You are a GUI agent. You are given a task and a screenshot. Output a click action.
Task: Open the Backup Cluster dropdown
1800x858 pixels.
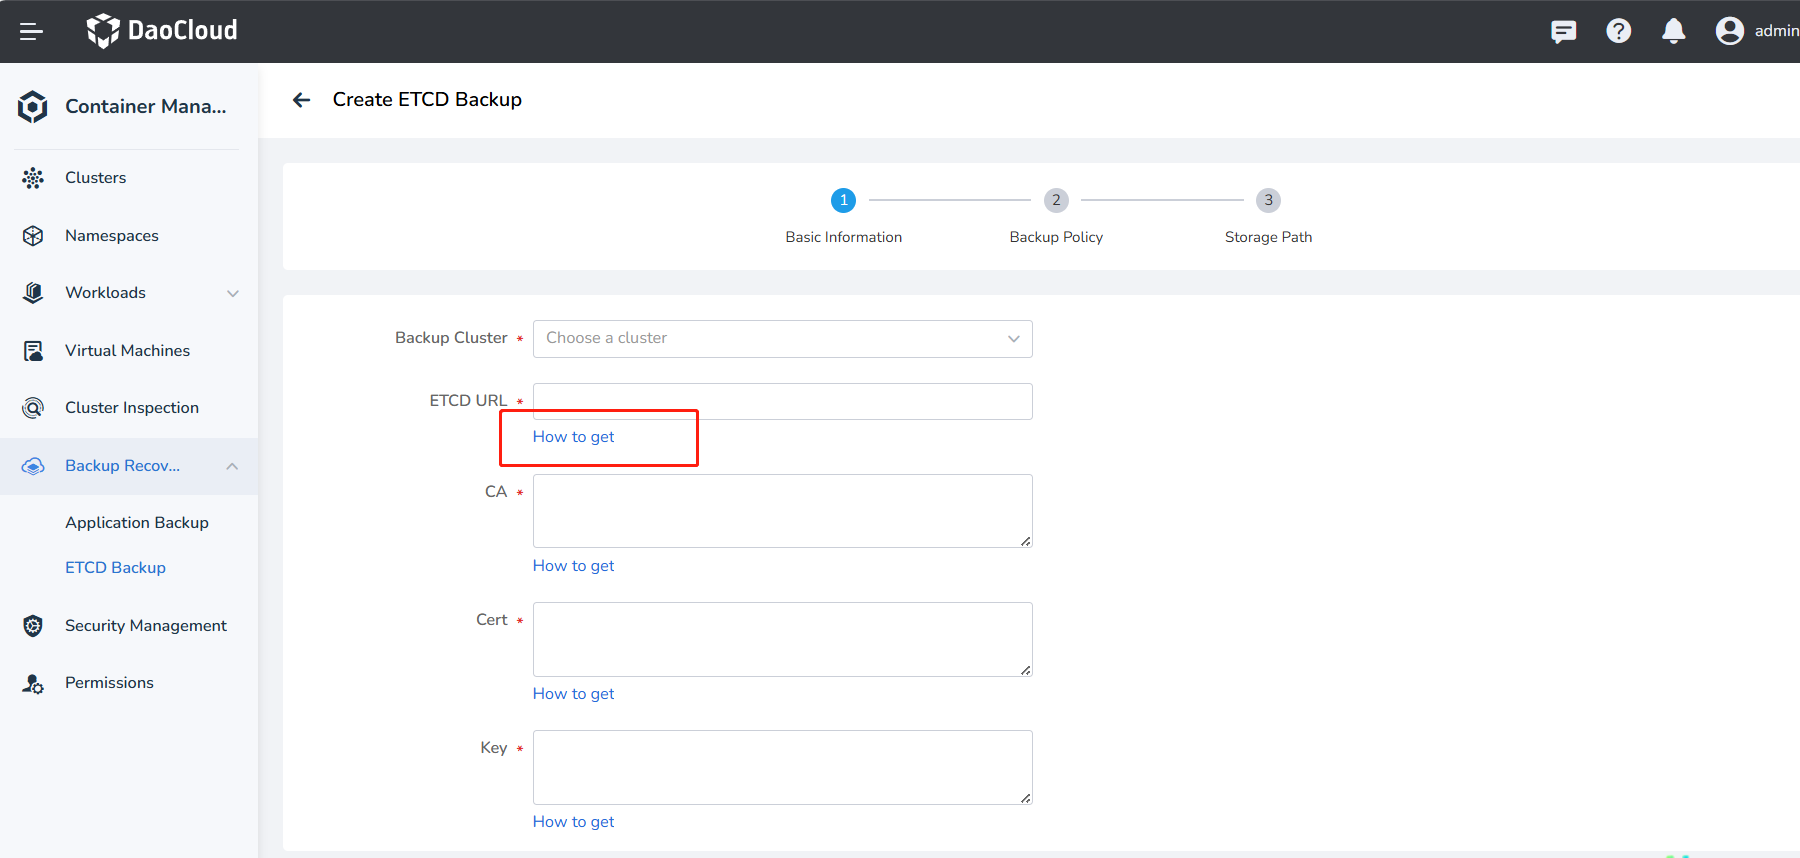tap(782, 339)
